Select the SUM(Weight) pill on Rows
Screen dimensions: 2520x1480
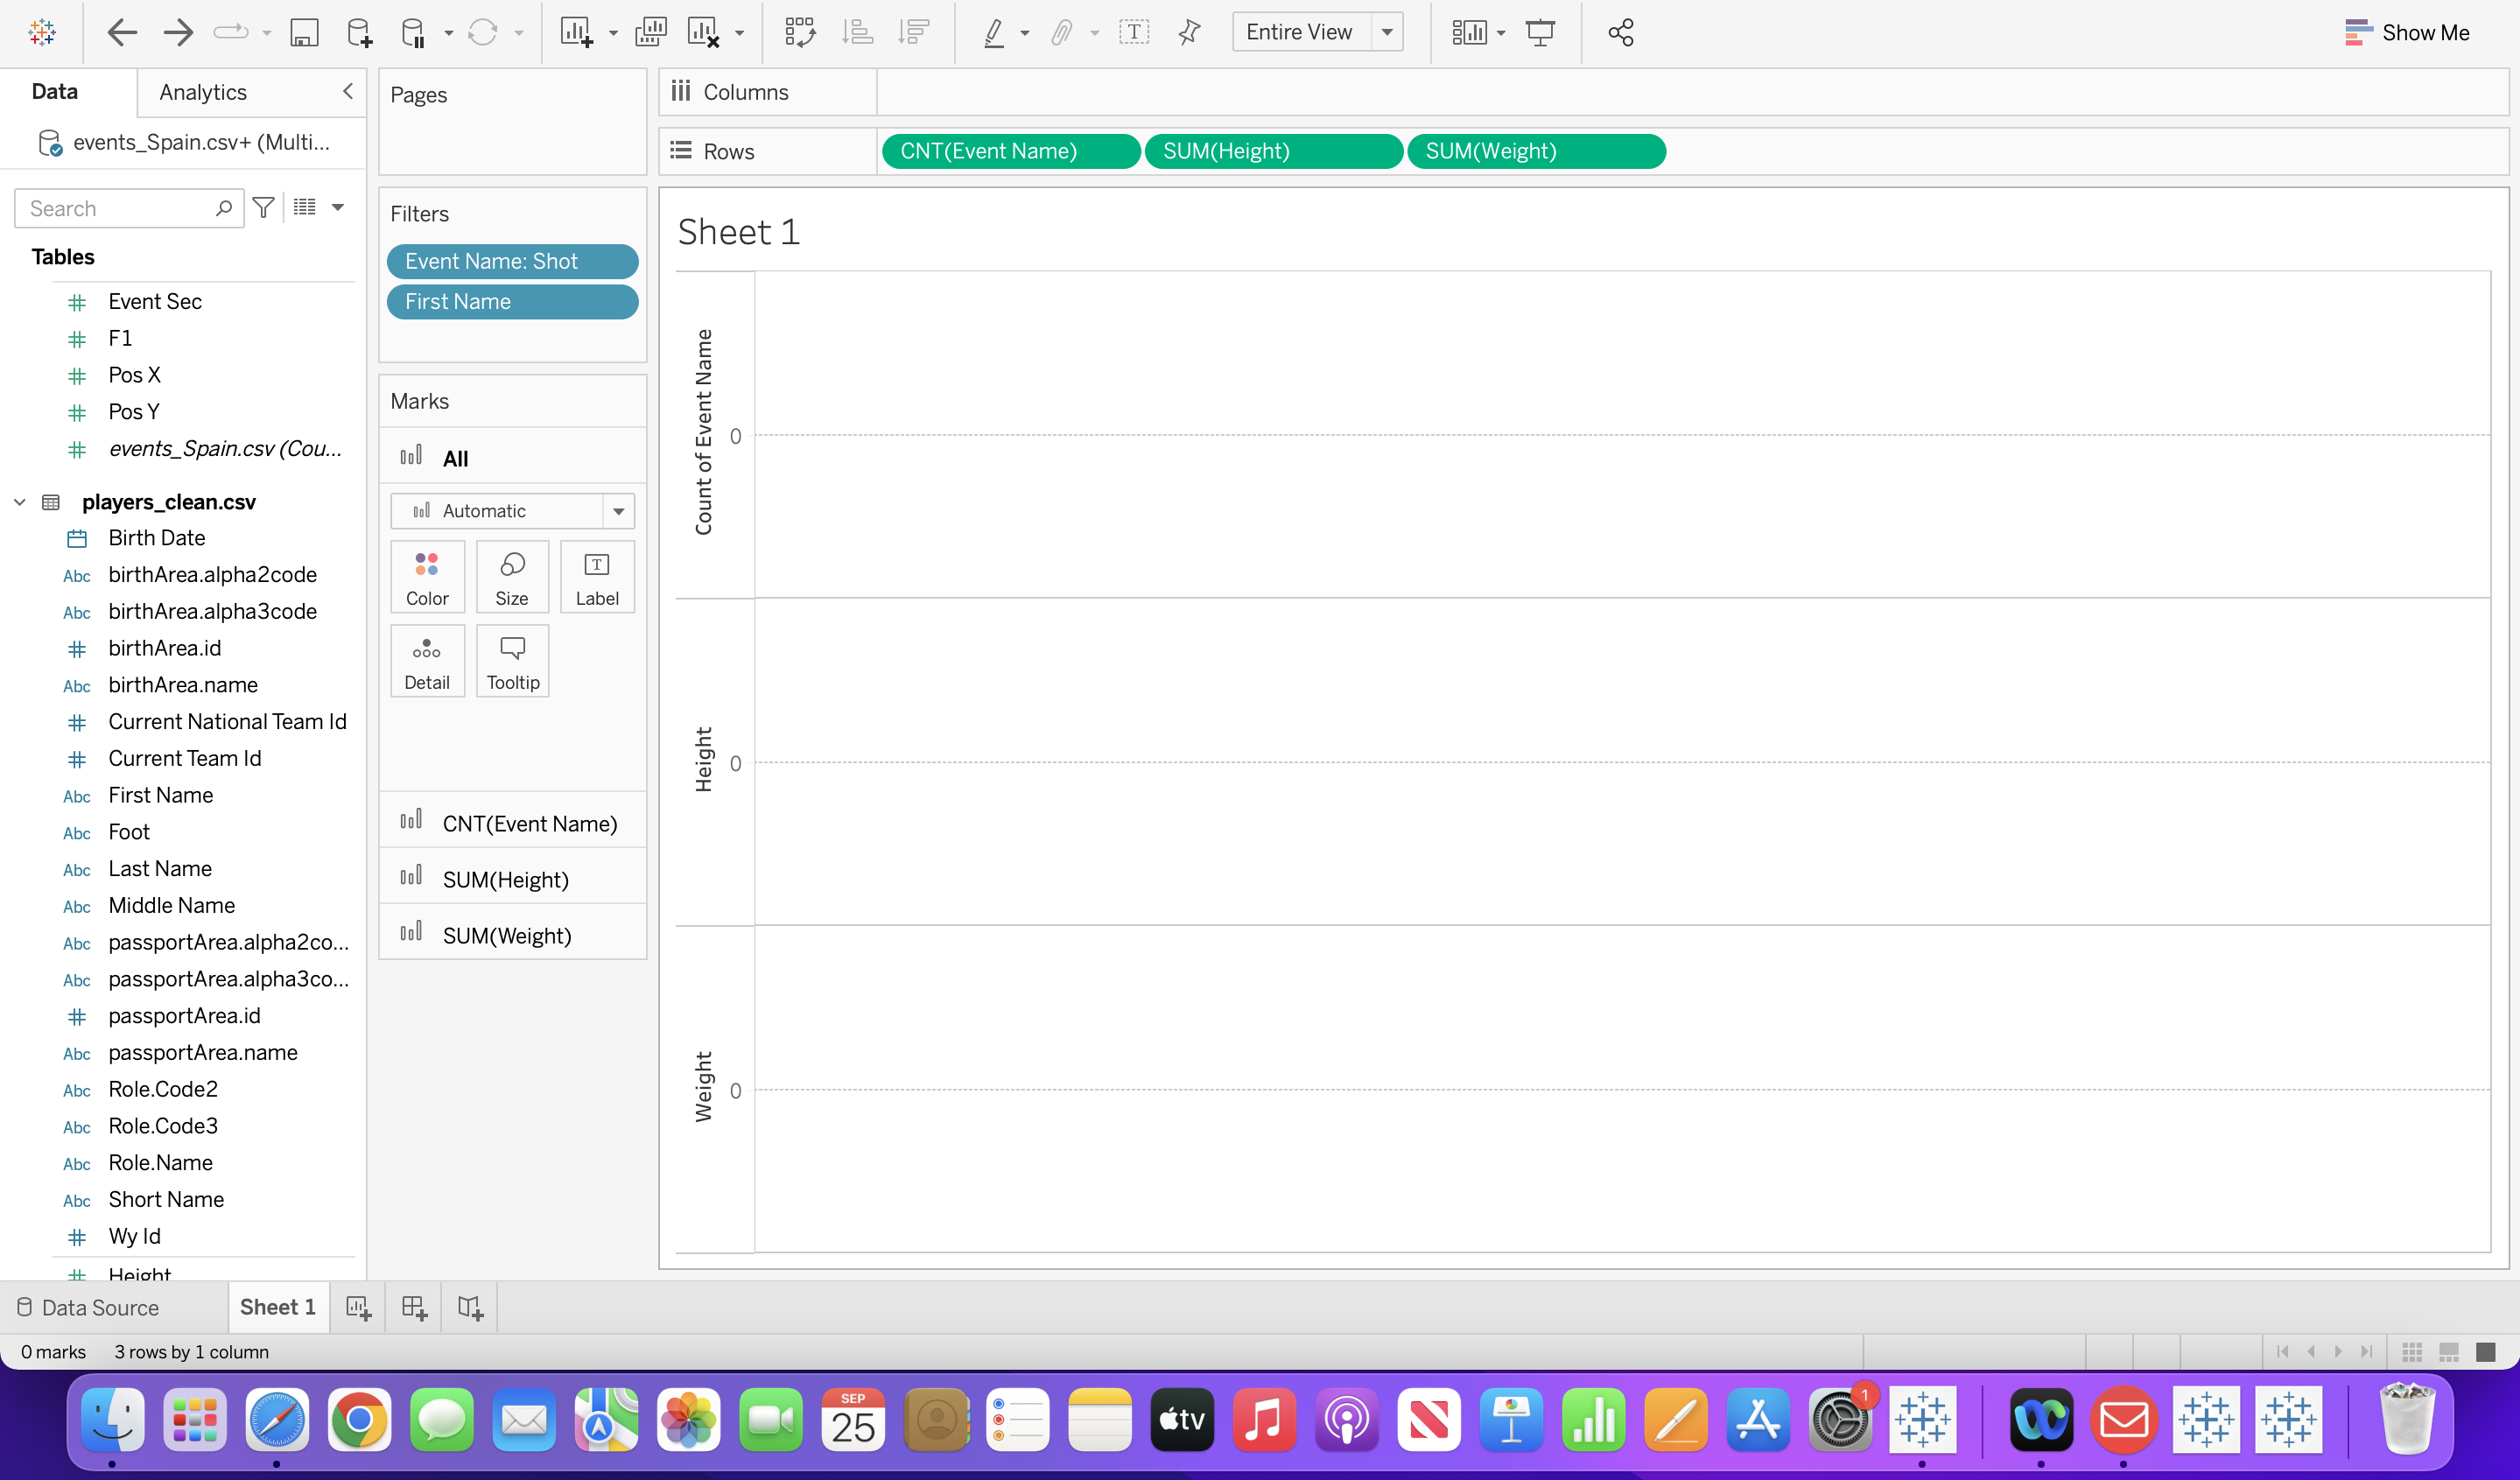point(1536,151)
